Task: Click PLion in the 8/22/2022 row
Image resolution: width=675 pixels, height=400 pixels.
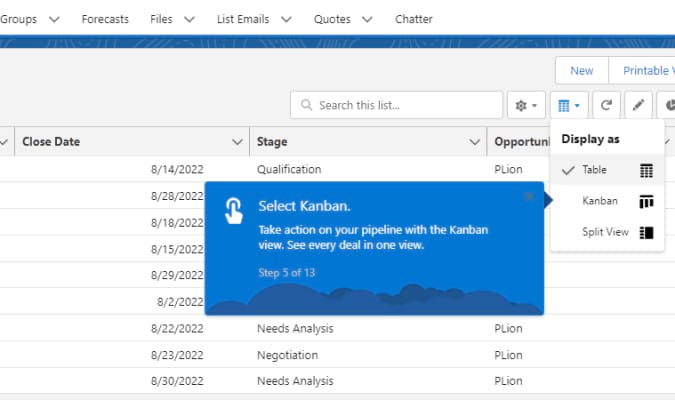Action: (508, 328)
